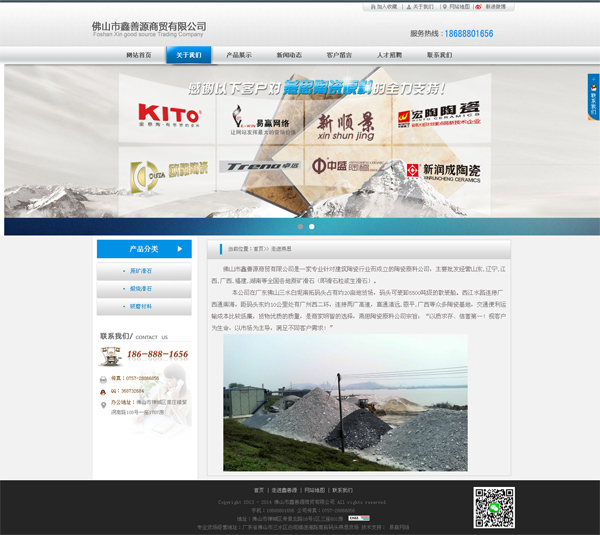Click the 办公地址 address text
600x535 pixels.
tap(149, 407)
